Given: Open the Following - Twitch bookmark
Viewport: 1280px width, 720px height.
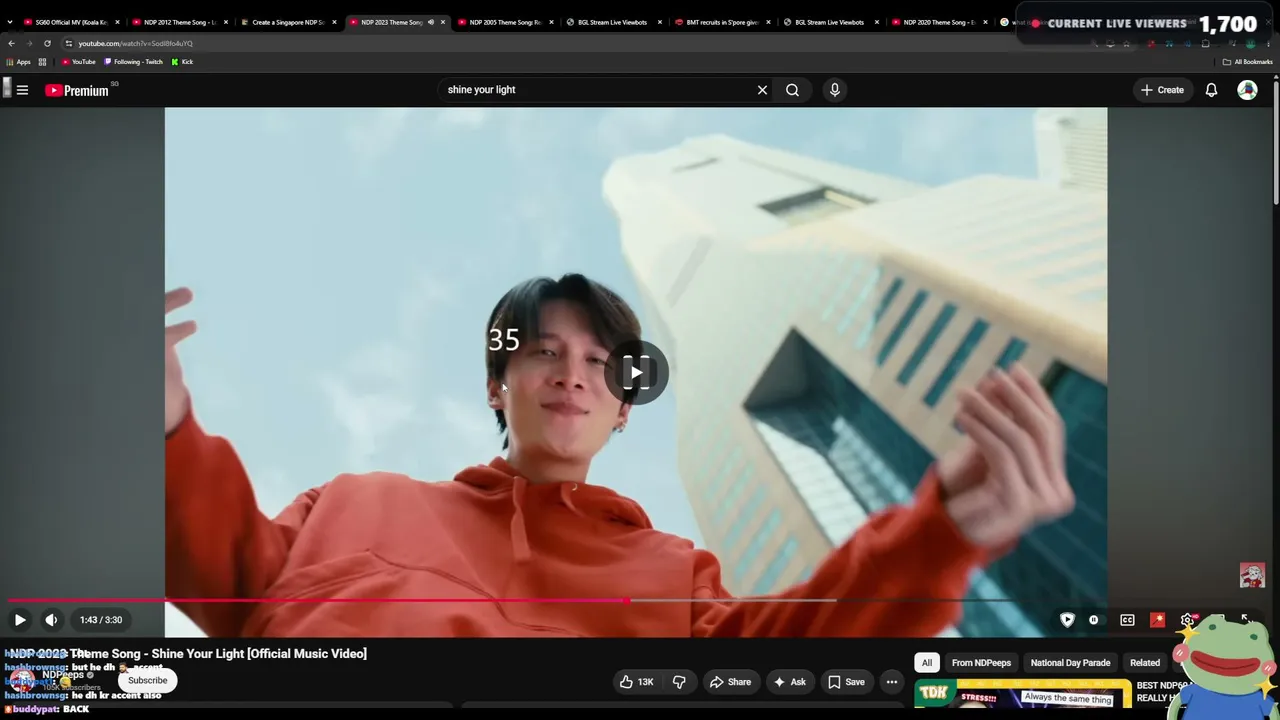Looking at the screenshot, I should click(x=134, y=62).
